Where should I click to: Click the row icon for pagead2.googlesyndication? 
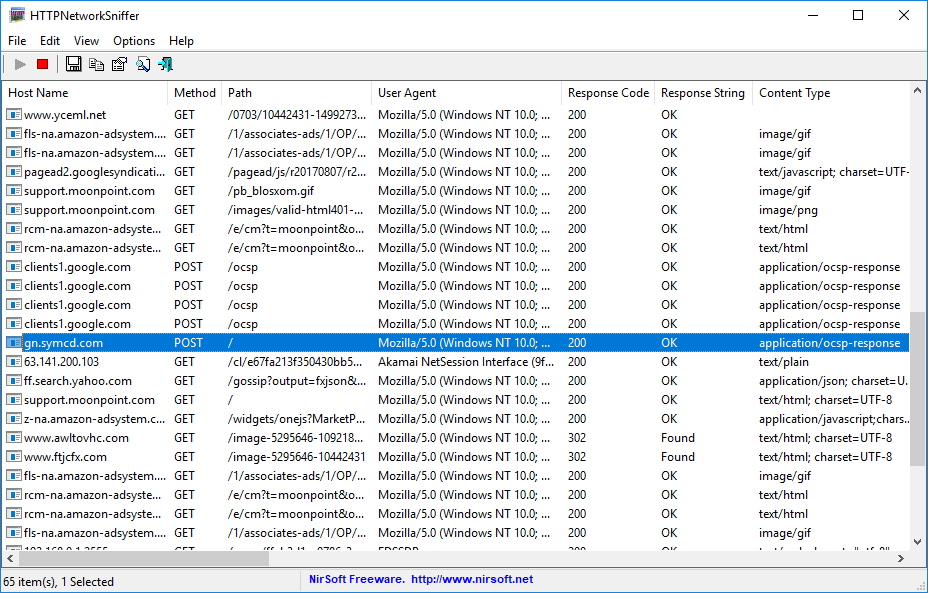click(14, 172)
